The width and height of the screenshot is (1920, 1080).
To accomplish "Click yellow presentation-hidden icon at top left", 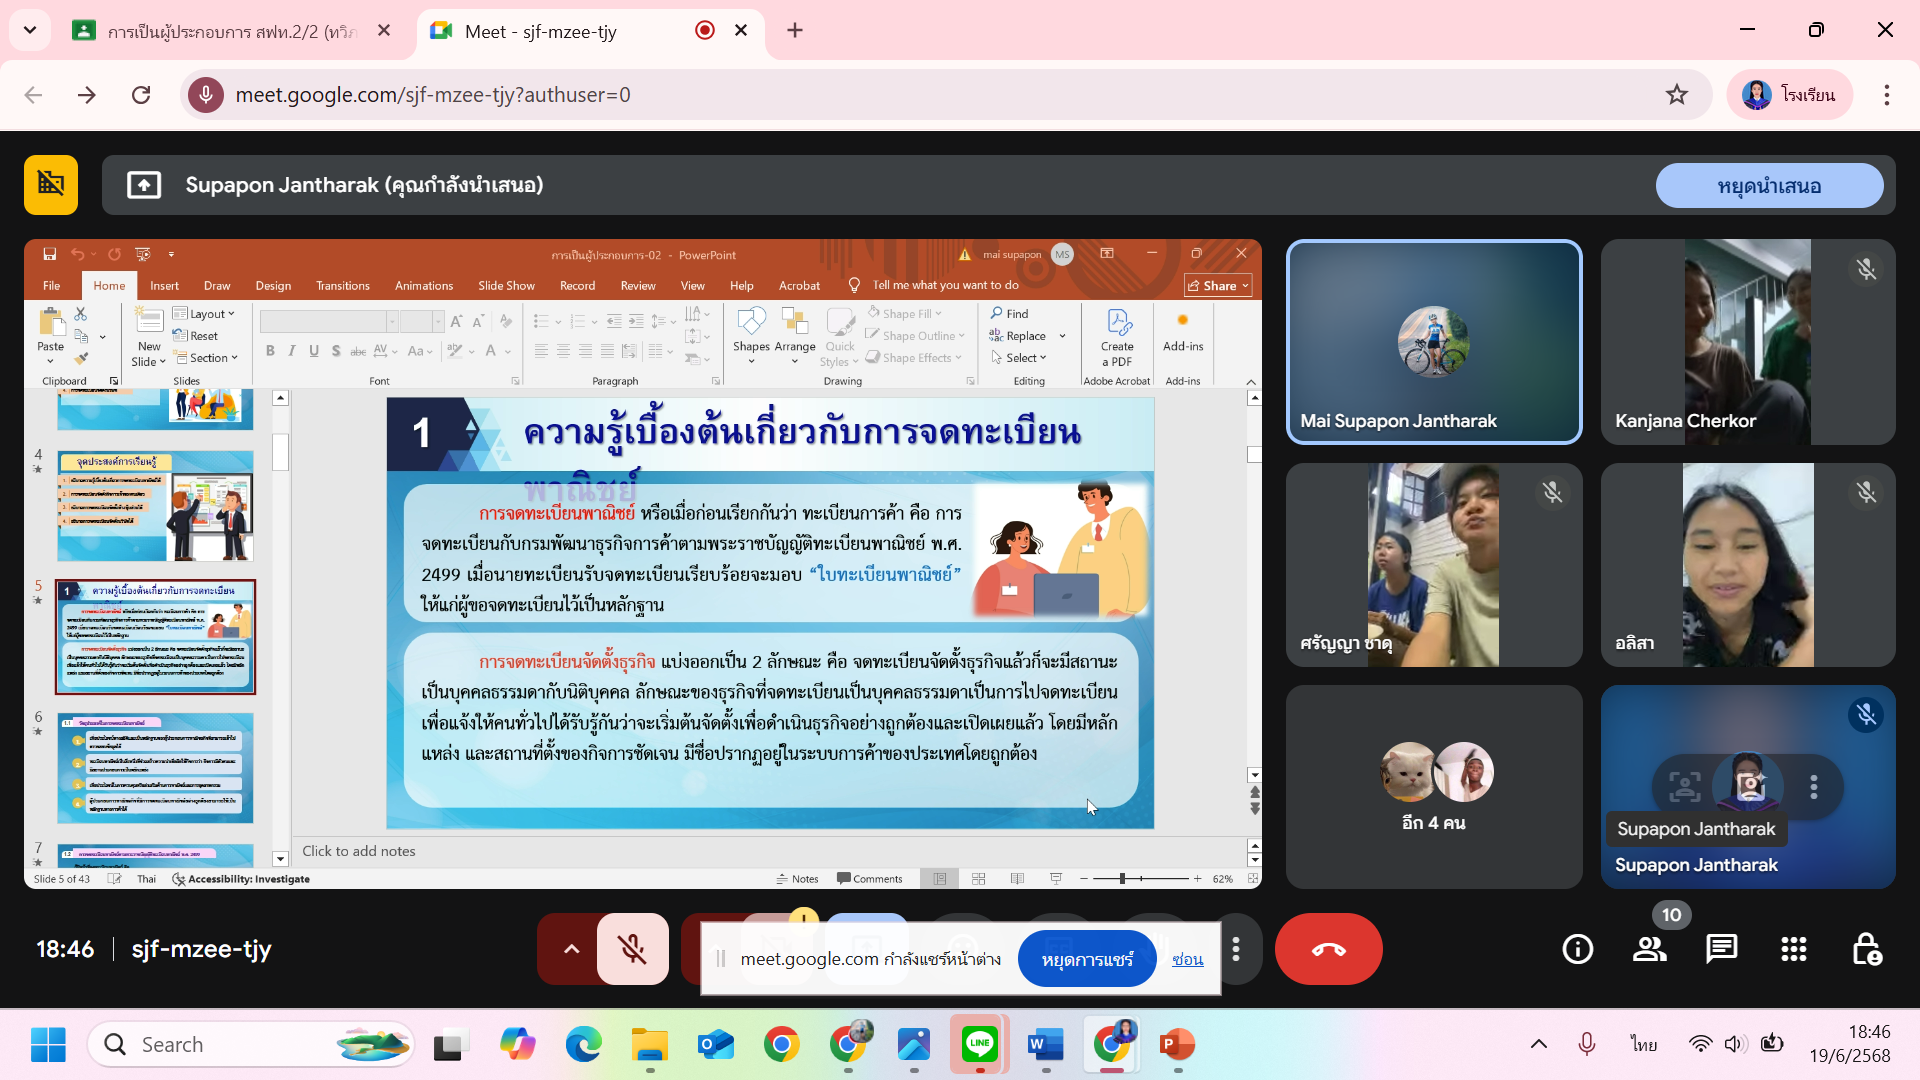I will pos(51,185).
